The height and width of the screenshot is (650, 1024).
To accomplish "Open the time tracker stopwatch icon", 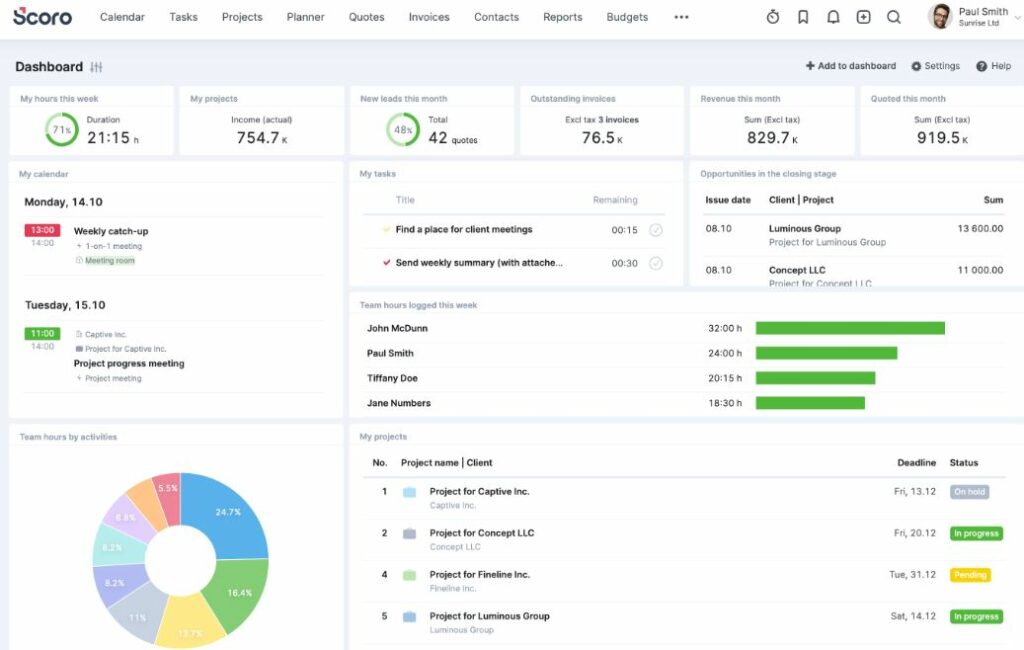I will pos(773,17).
